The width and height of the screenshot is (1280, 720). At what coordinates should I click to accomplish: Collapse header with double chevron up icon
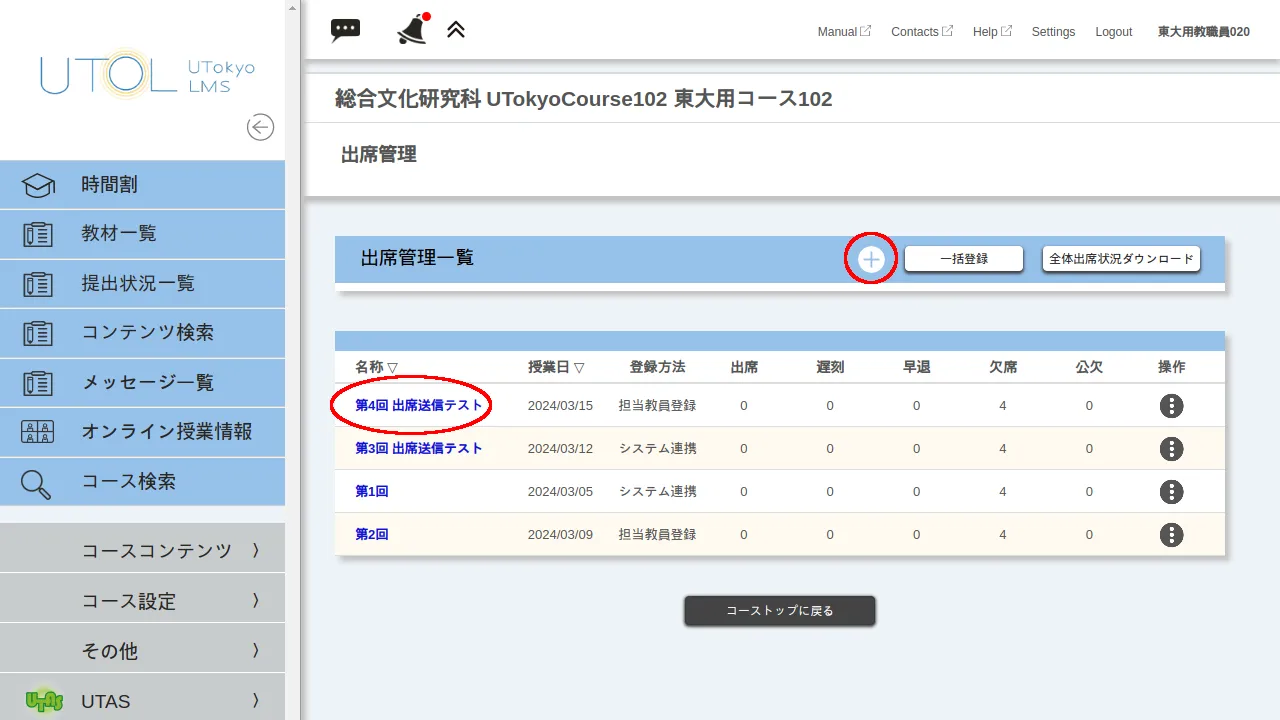point(456,30)
